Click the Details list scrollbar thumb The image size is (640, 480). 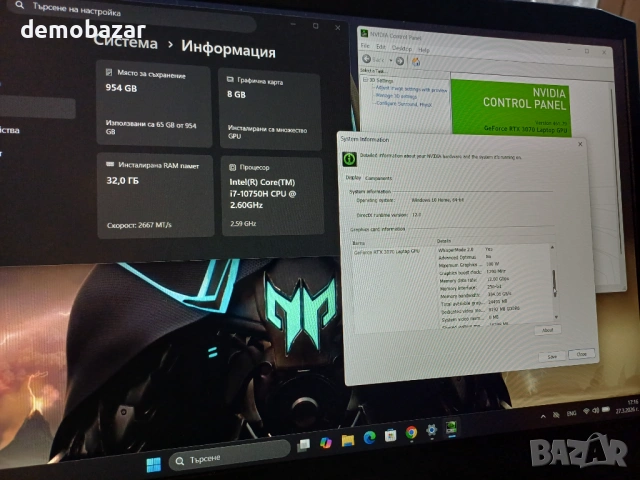click(x=554, y=283)
